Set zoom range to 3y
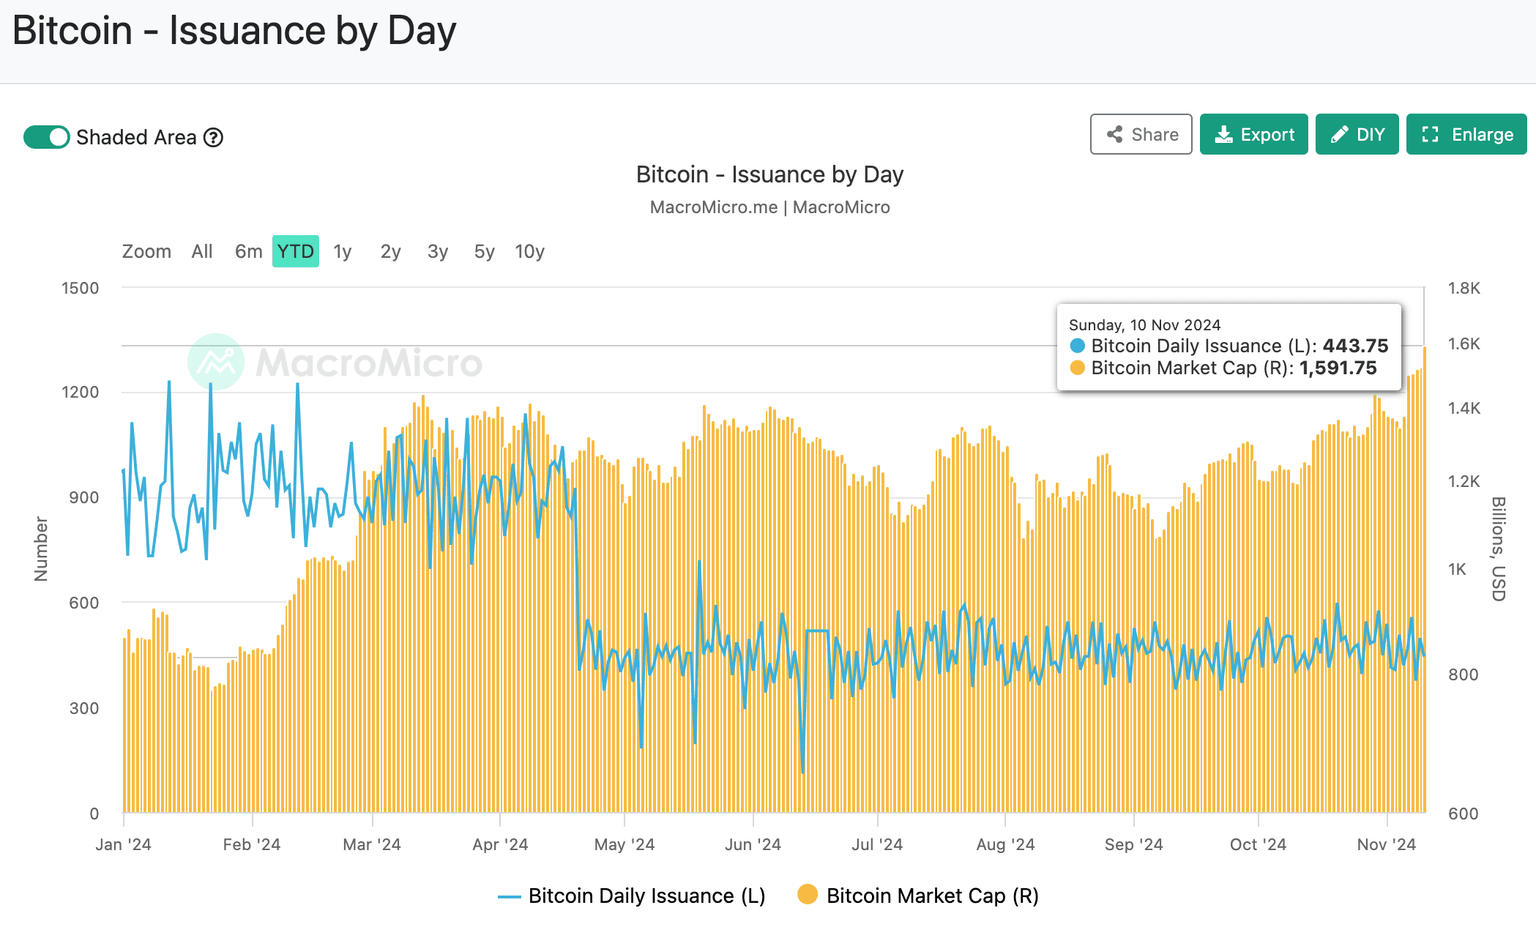This screenshot has height=952, width=1536. point(437,252)
